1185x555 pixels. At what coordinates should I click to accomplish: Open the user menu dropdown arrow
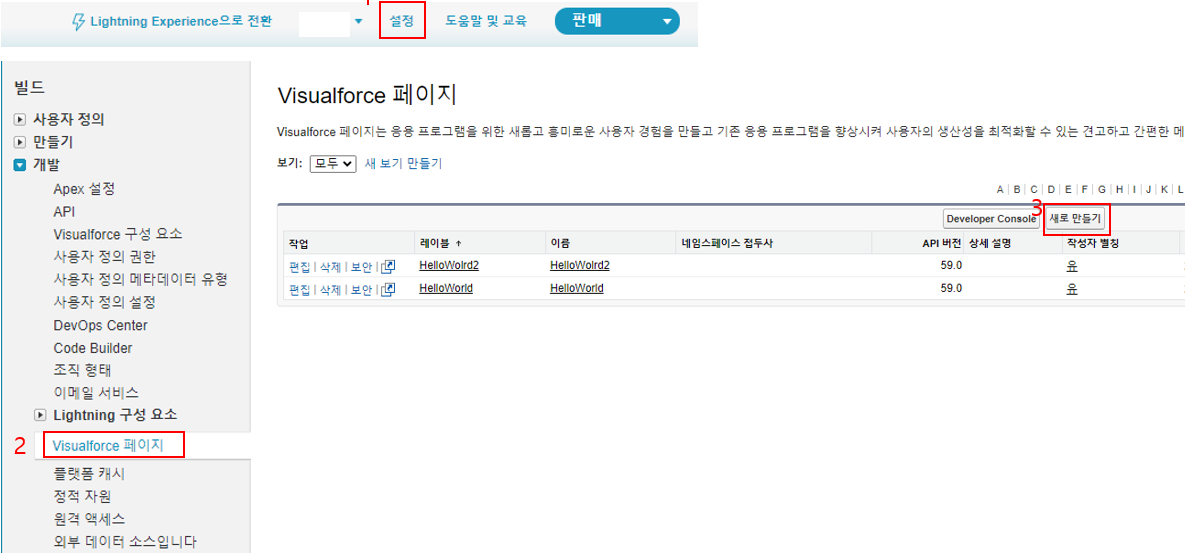click(359, 21)
